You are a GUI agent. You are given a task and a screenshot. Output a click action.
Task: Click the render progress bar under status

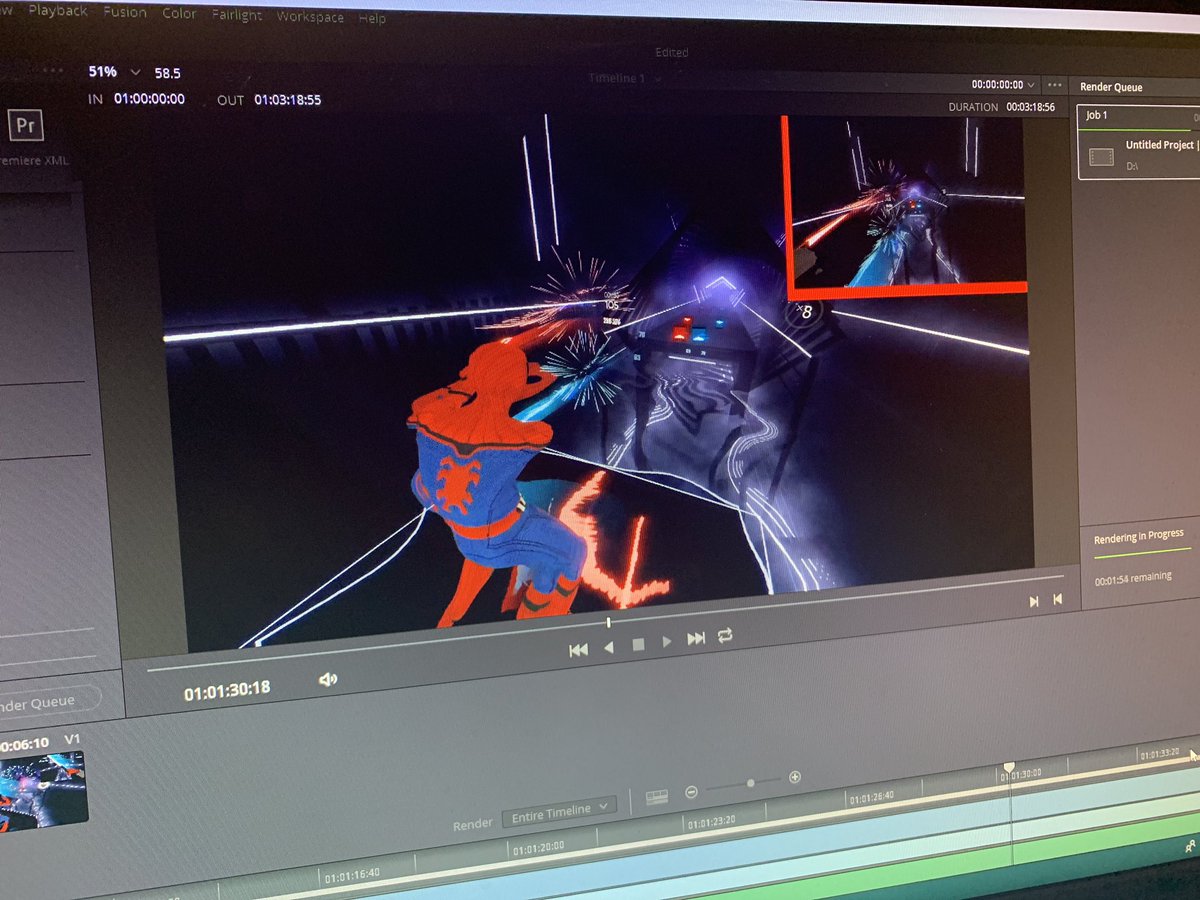tap(1142, 551)
